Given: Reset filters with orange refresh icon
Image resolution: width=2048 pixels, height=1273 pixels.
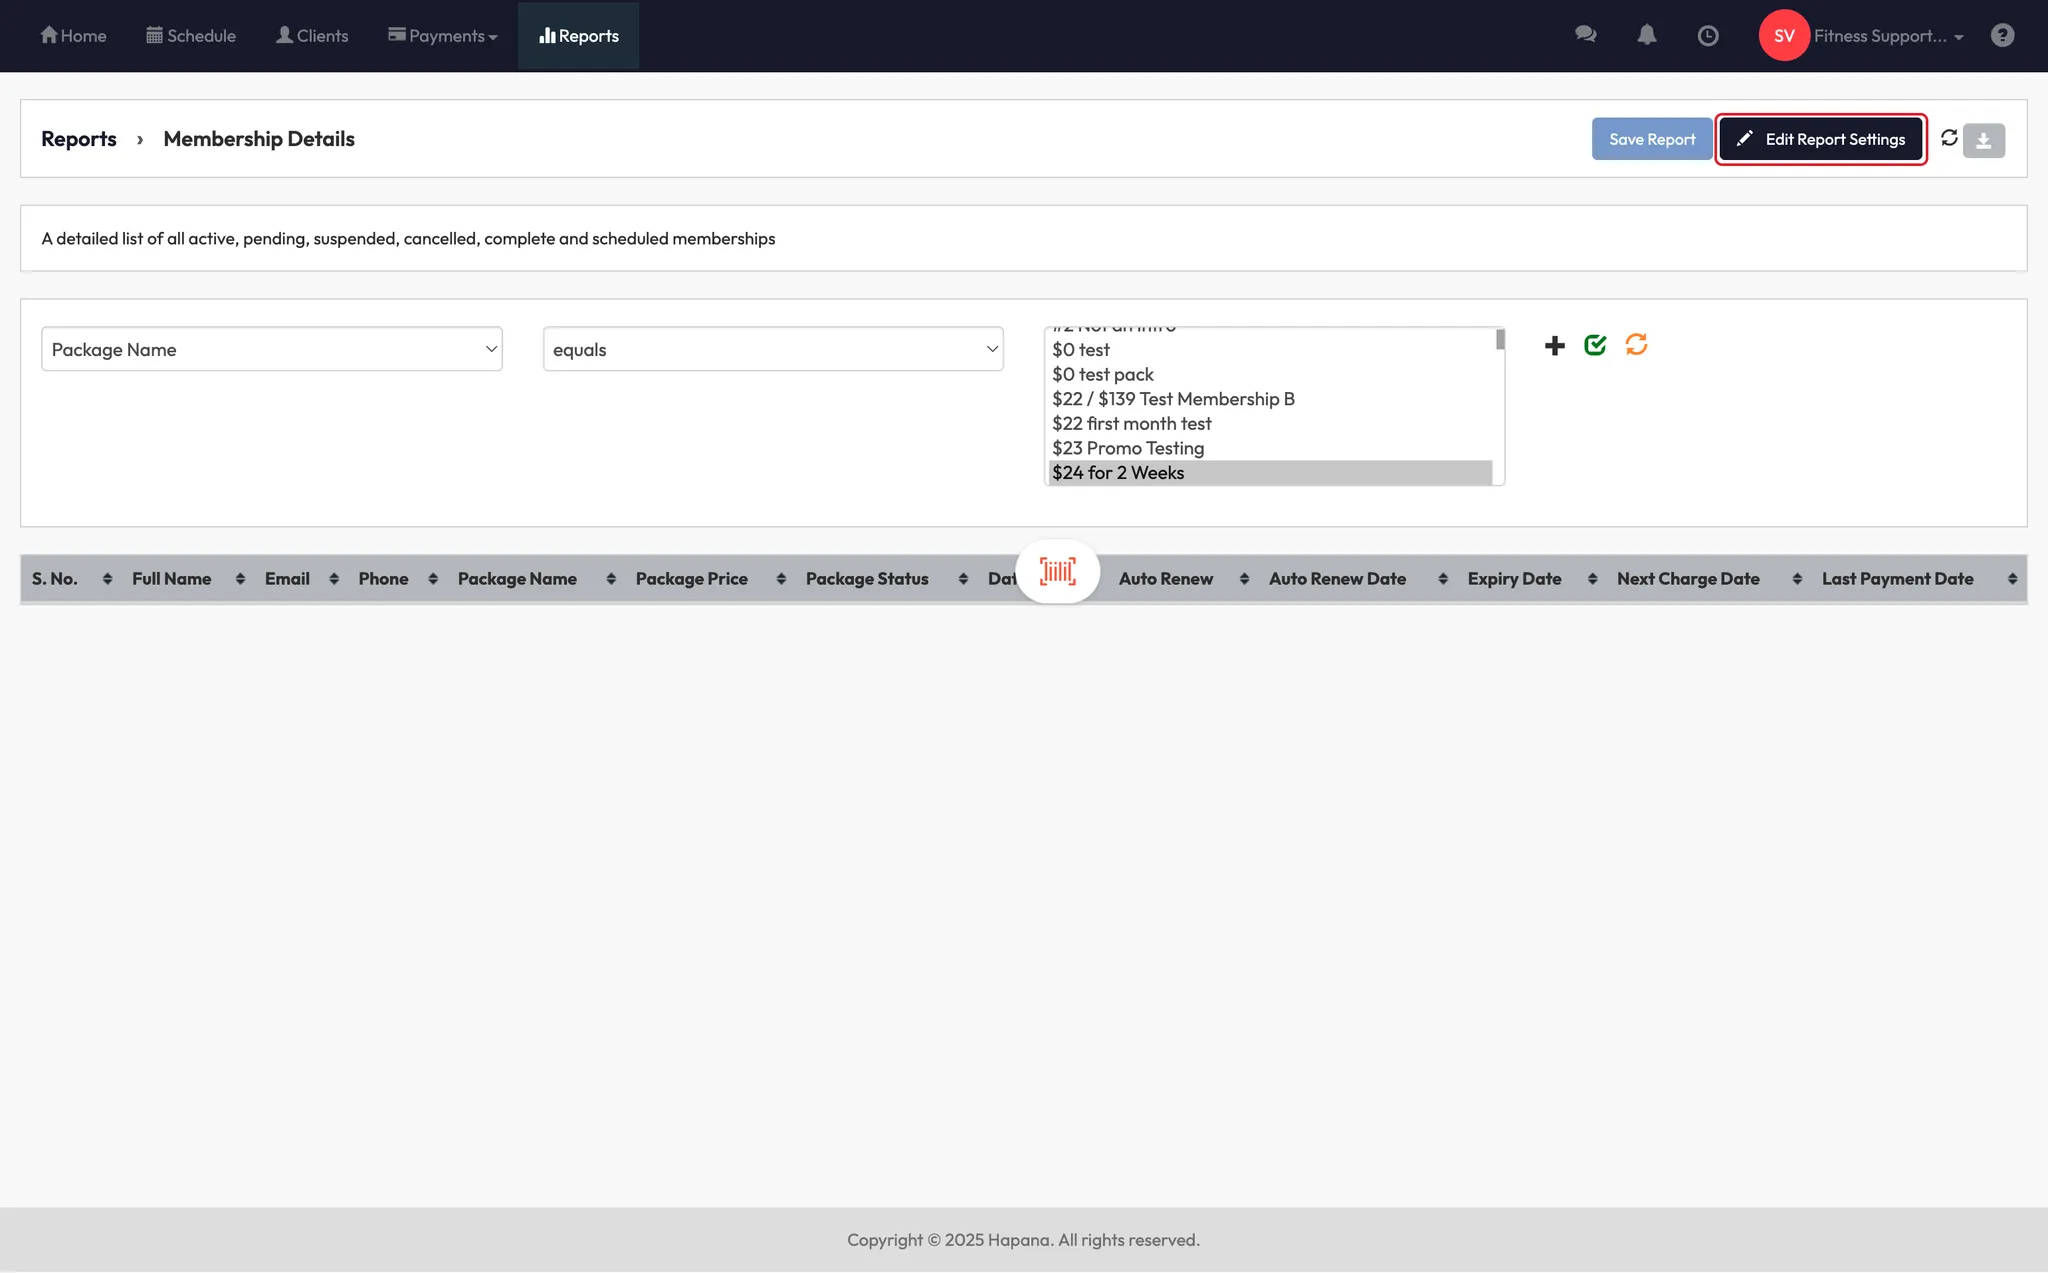Looking at the screenshot, I should [1636, 345].
